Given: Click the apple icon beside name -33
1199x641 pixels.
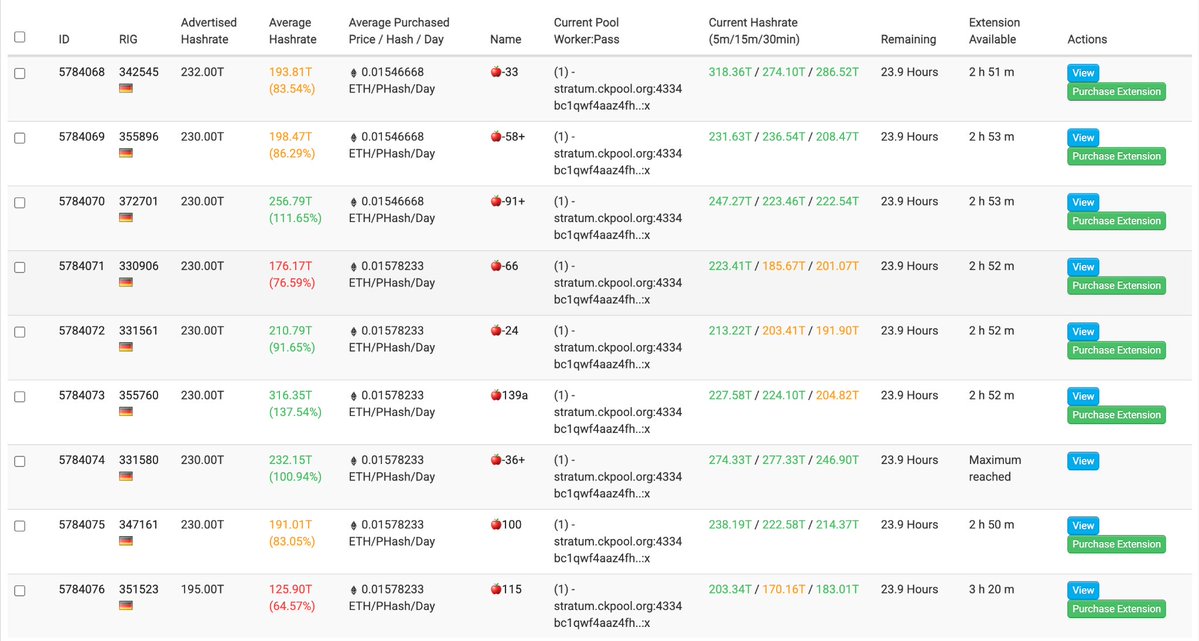Looking at the screenshot, I should tap(496, 72).
